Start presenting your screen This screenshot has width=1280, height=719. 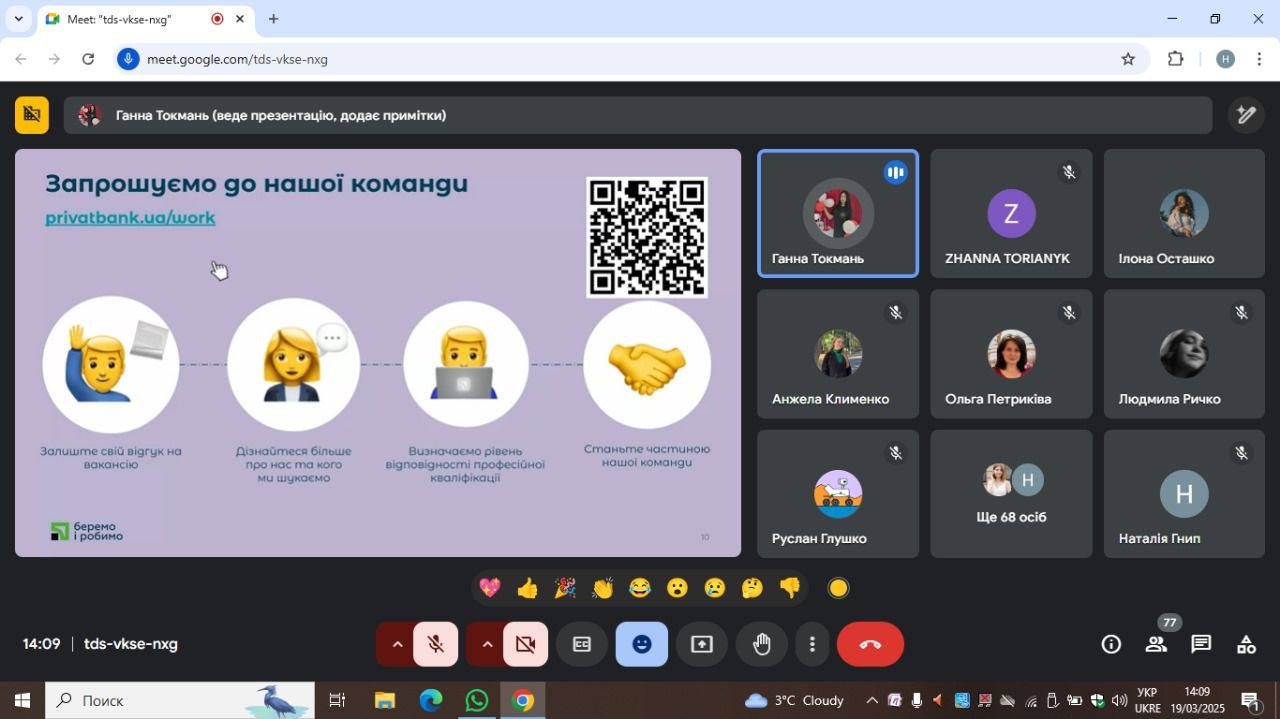coord(702,645)
